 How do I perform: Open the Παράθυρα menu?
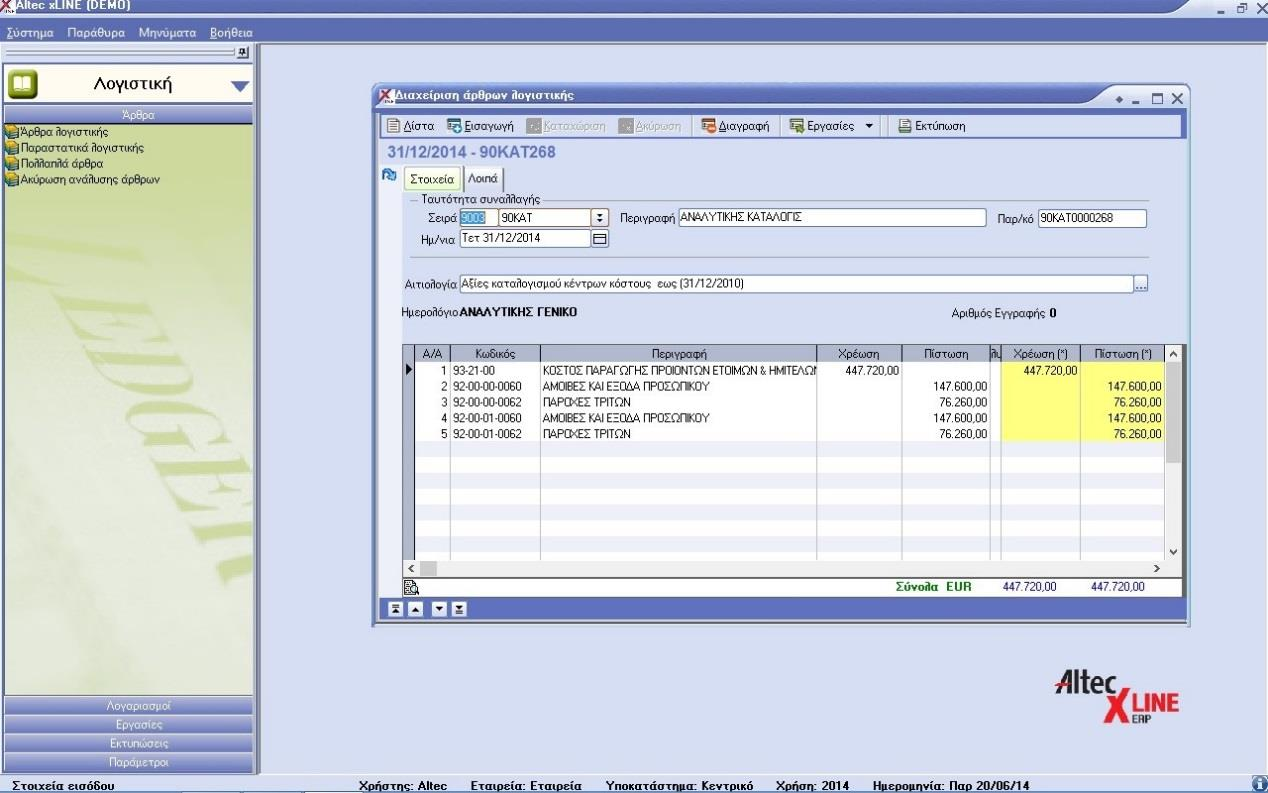[96, 32]
